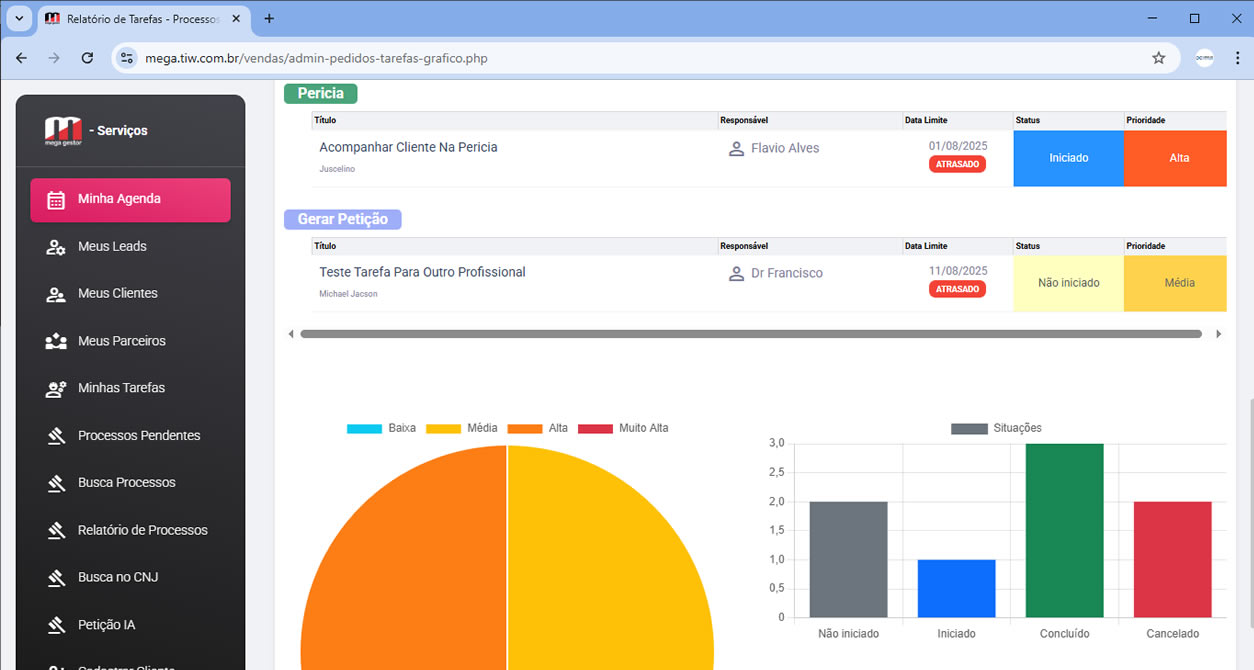Click the blue Iniciado bar
Image resolution: width=1254 pixels, height=670 pixels.
956,589
